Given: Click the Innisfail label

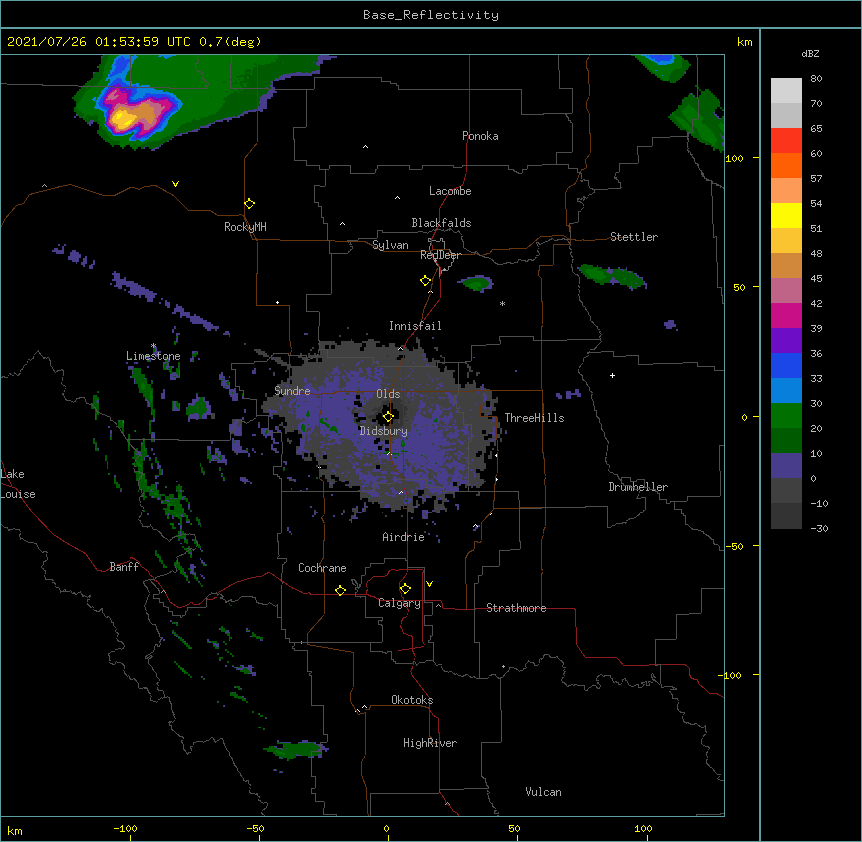Looking at the screenshot, I should click(415, 326).
